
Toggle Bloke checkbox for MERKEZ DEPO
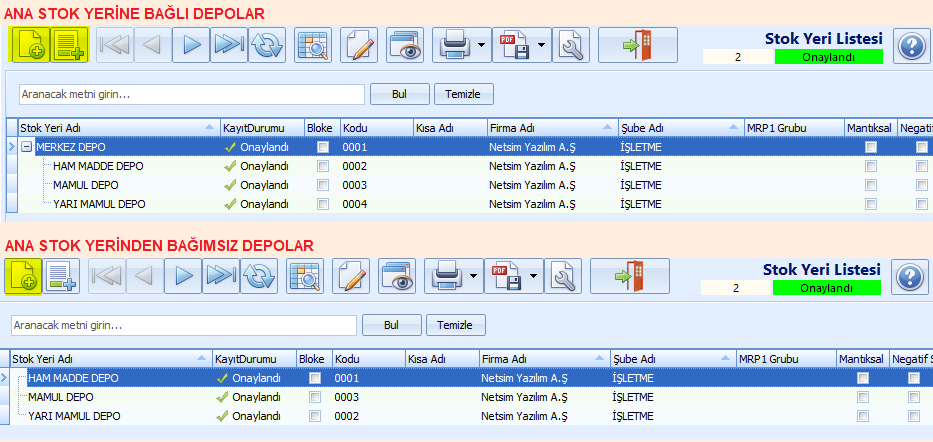coord(323,147)
